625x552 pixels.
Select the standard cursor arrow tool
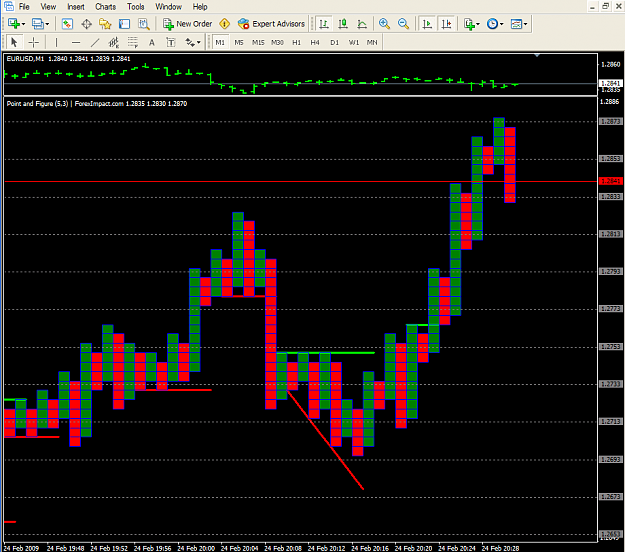point(14,42)
